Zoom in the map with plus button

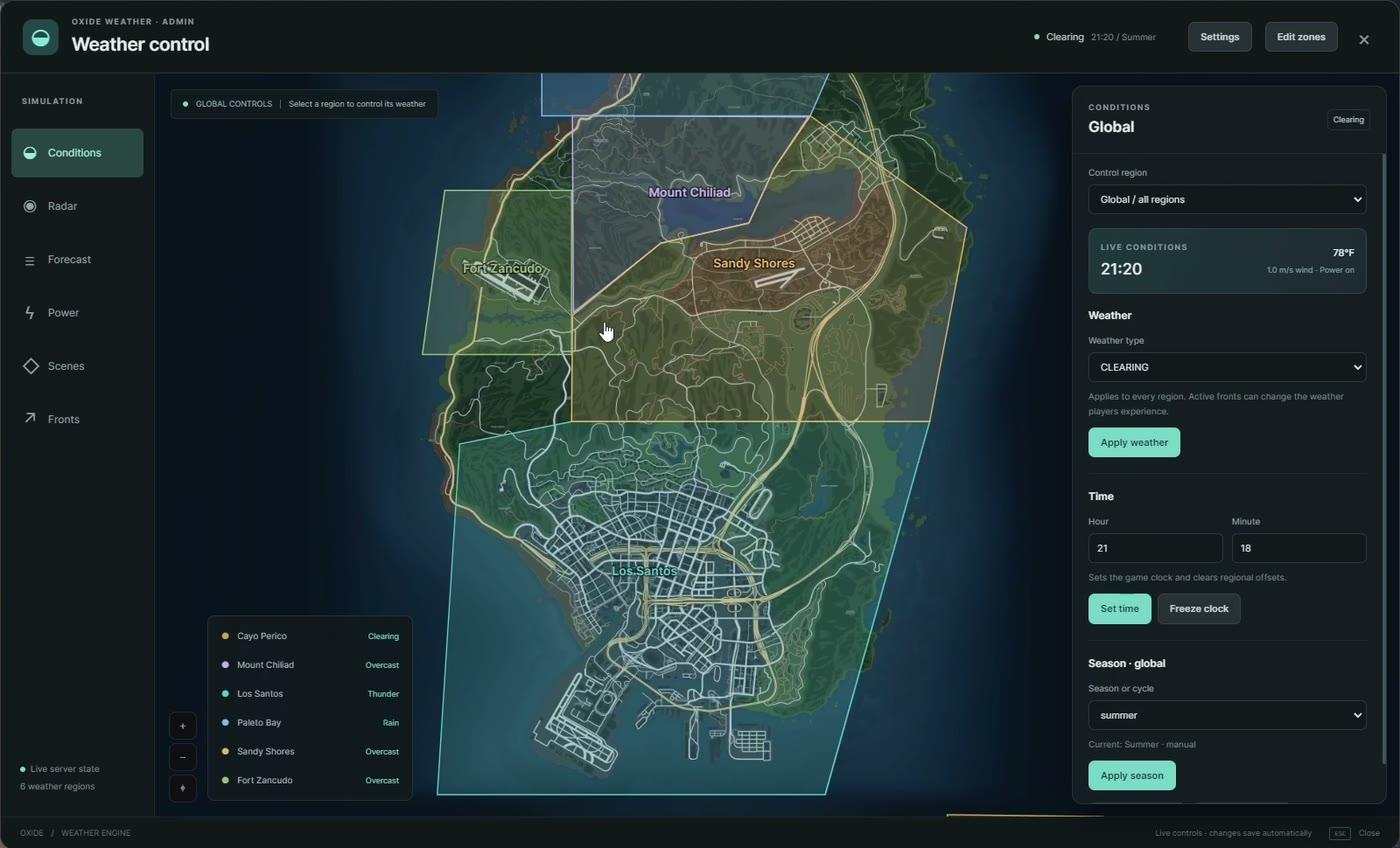point(182,726)
